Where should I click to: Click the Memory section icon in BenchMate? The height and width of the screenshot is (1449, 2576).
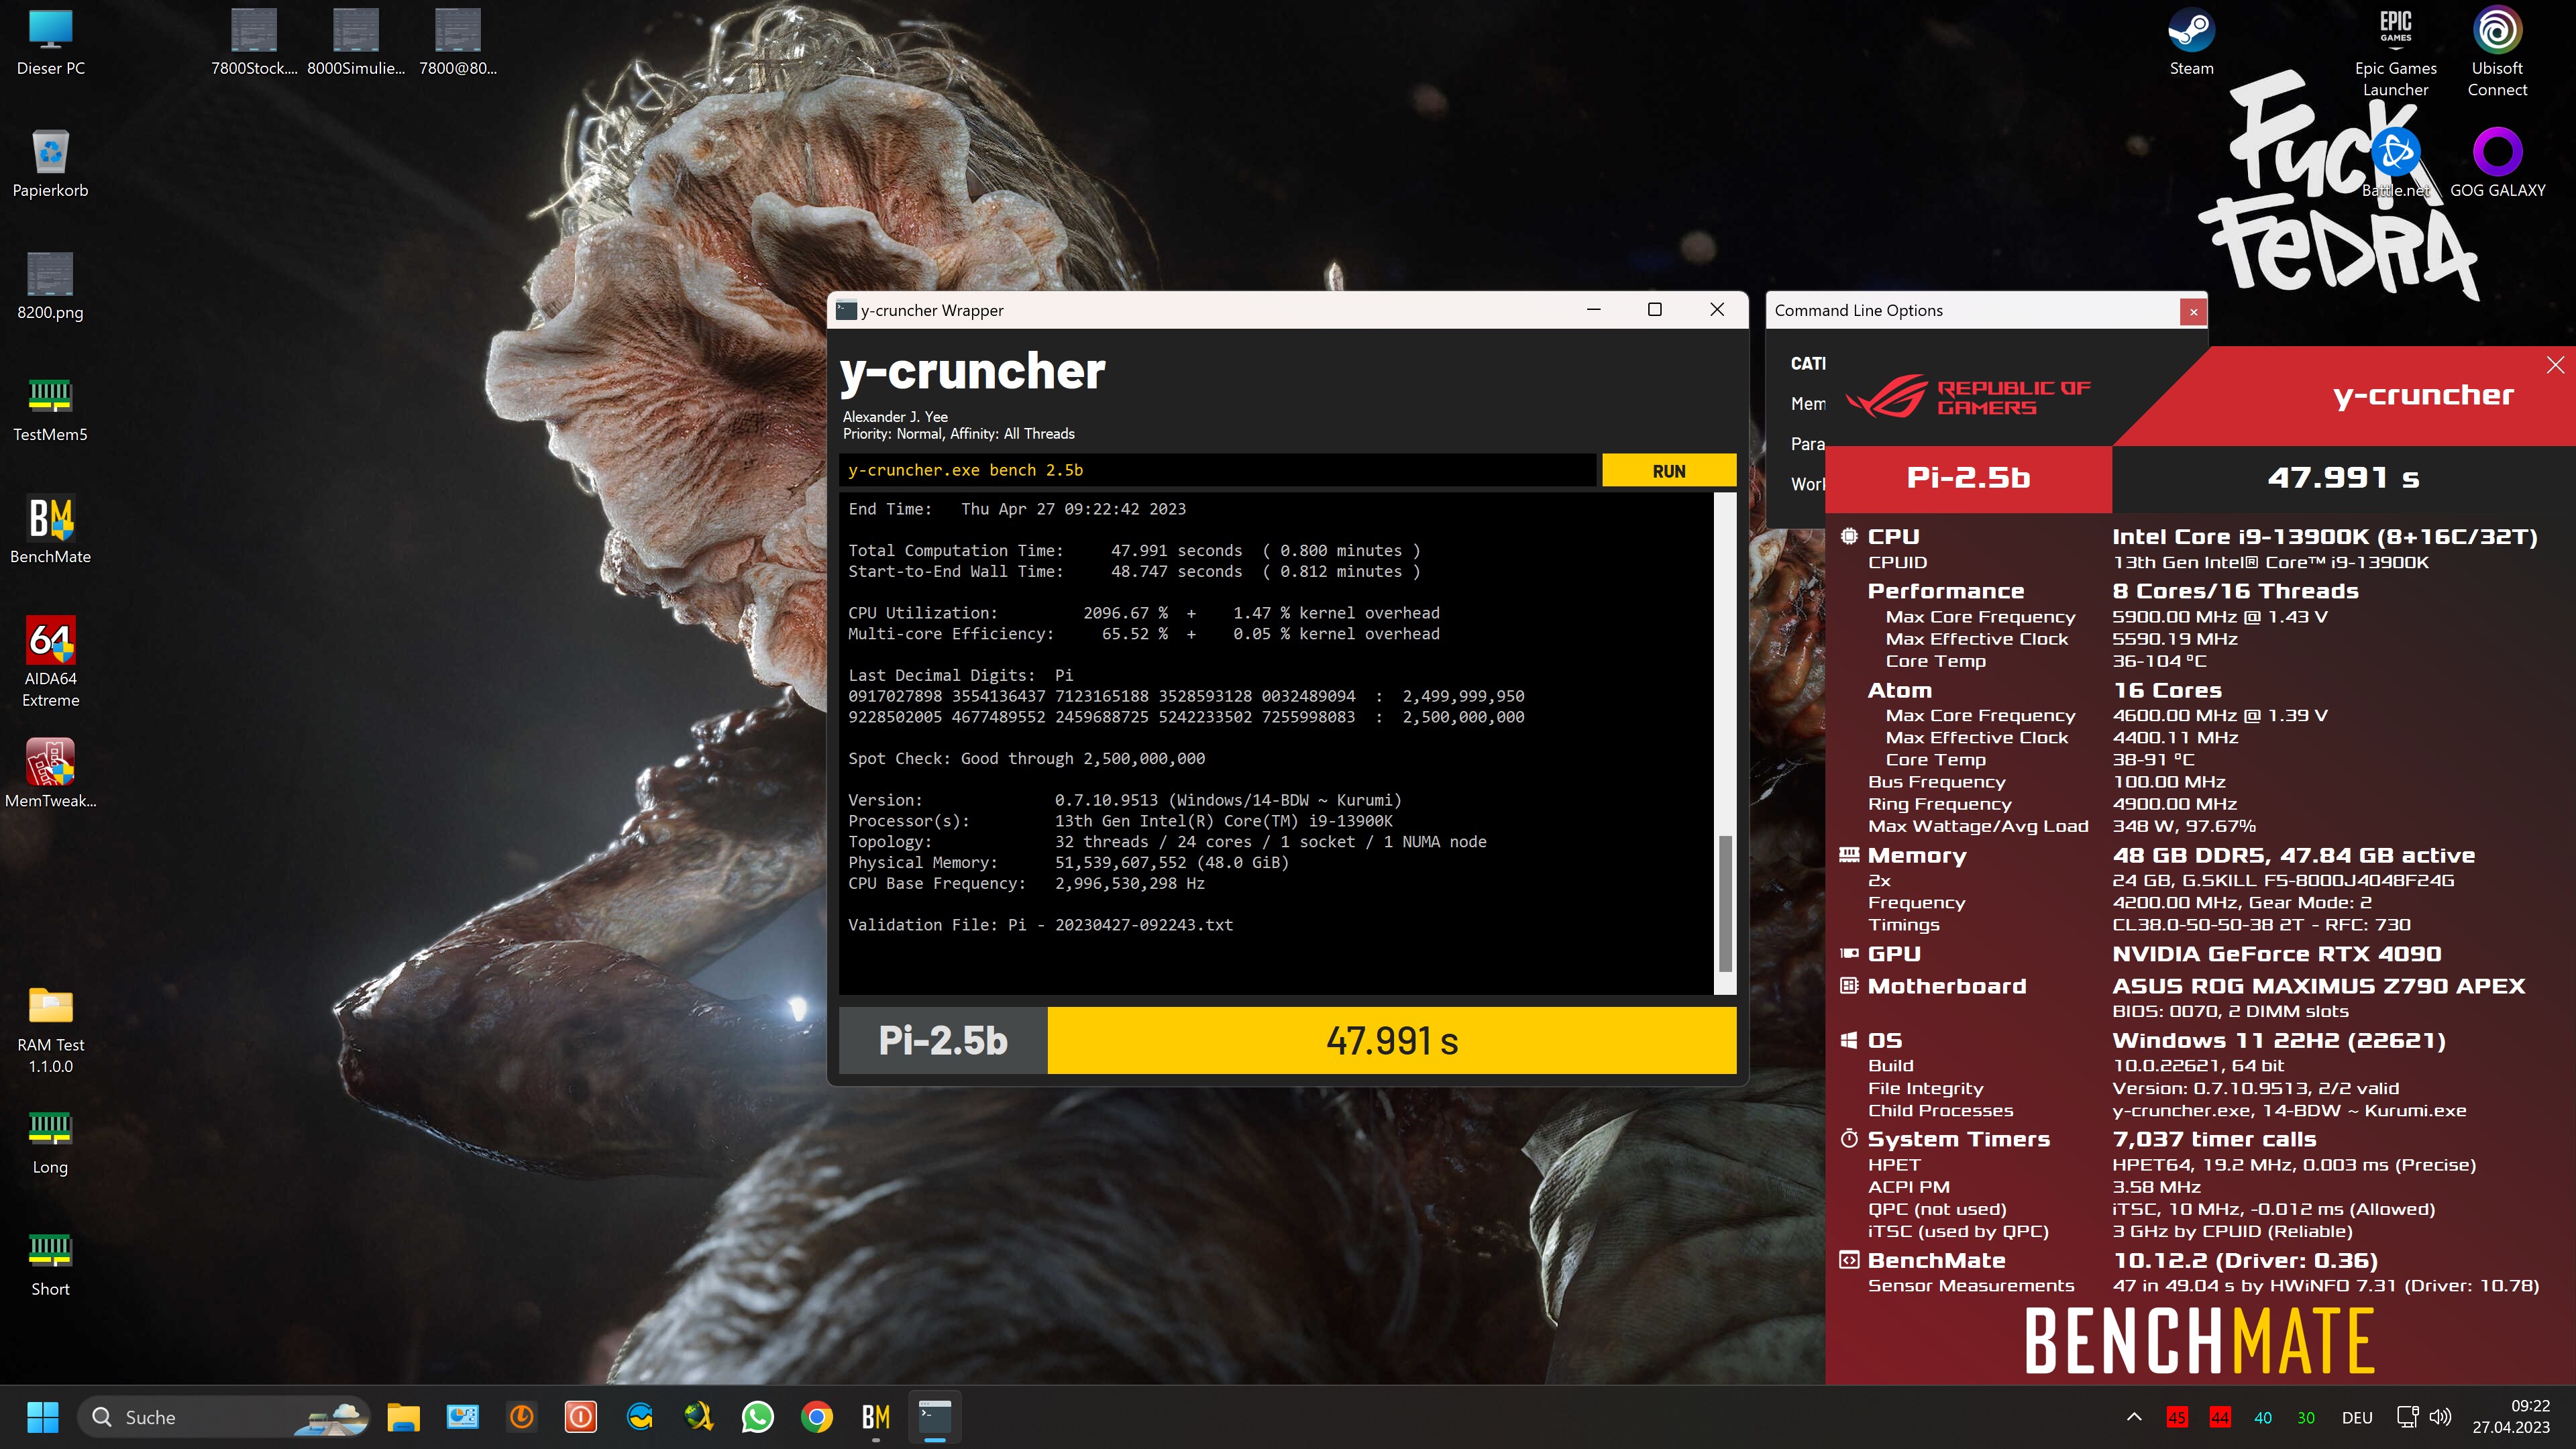pos(1849,855)
